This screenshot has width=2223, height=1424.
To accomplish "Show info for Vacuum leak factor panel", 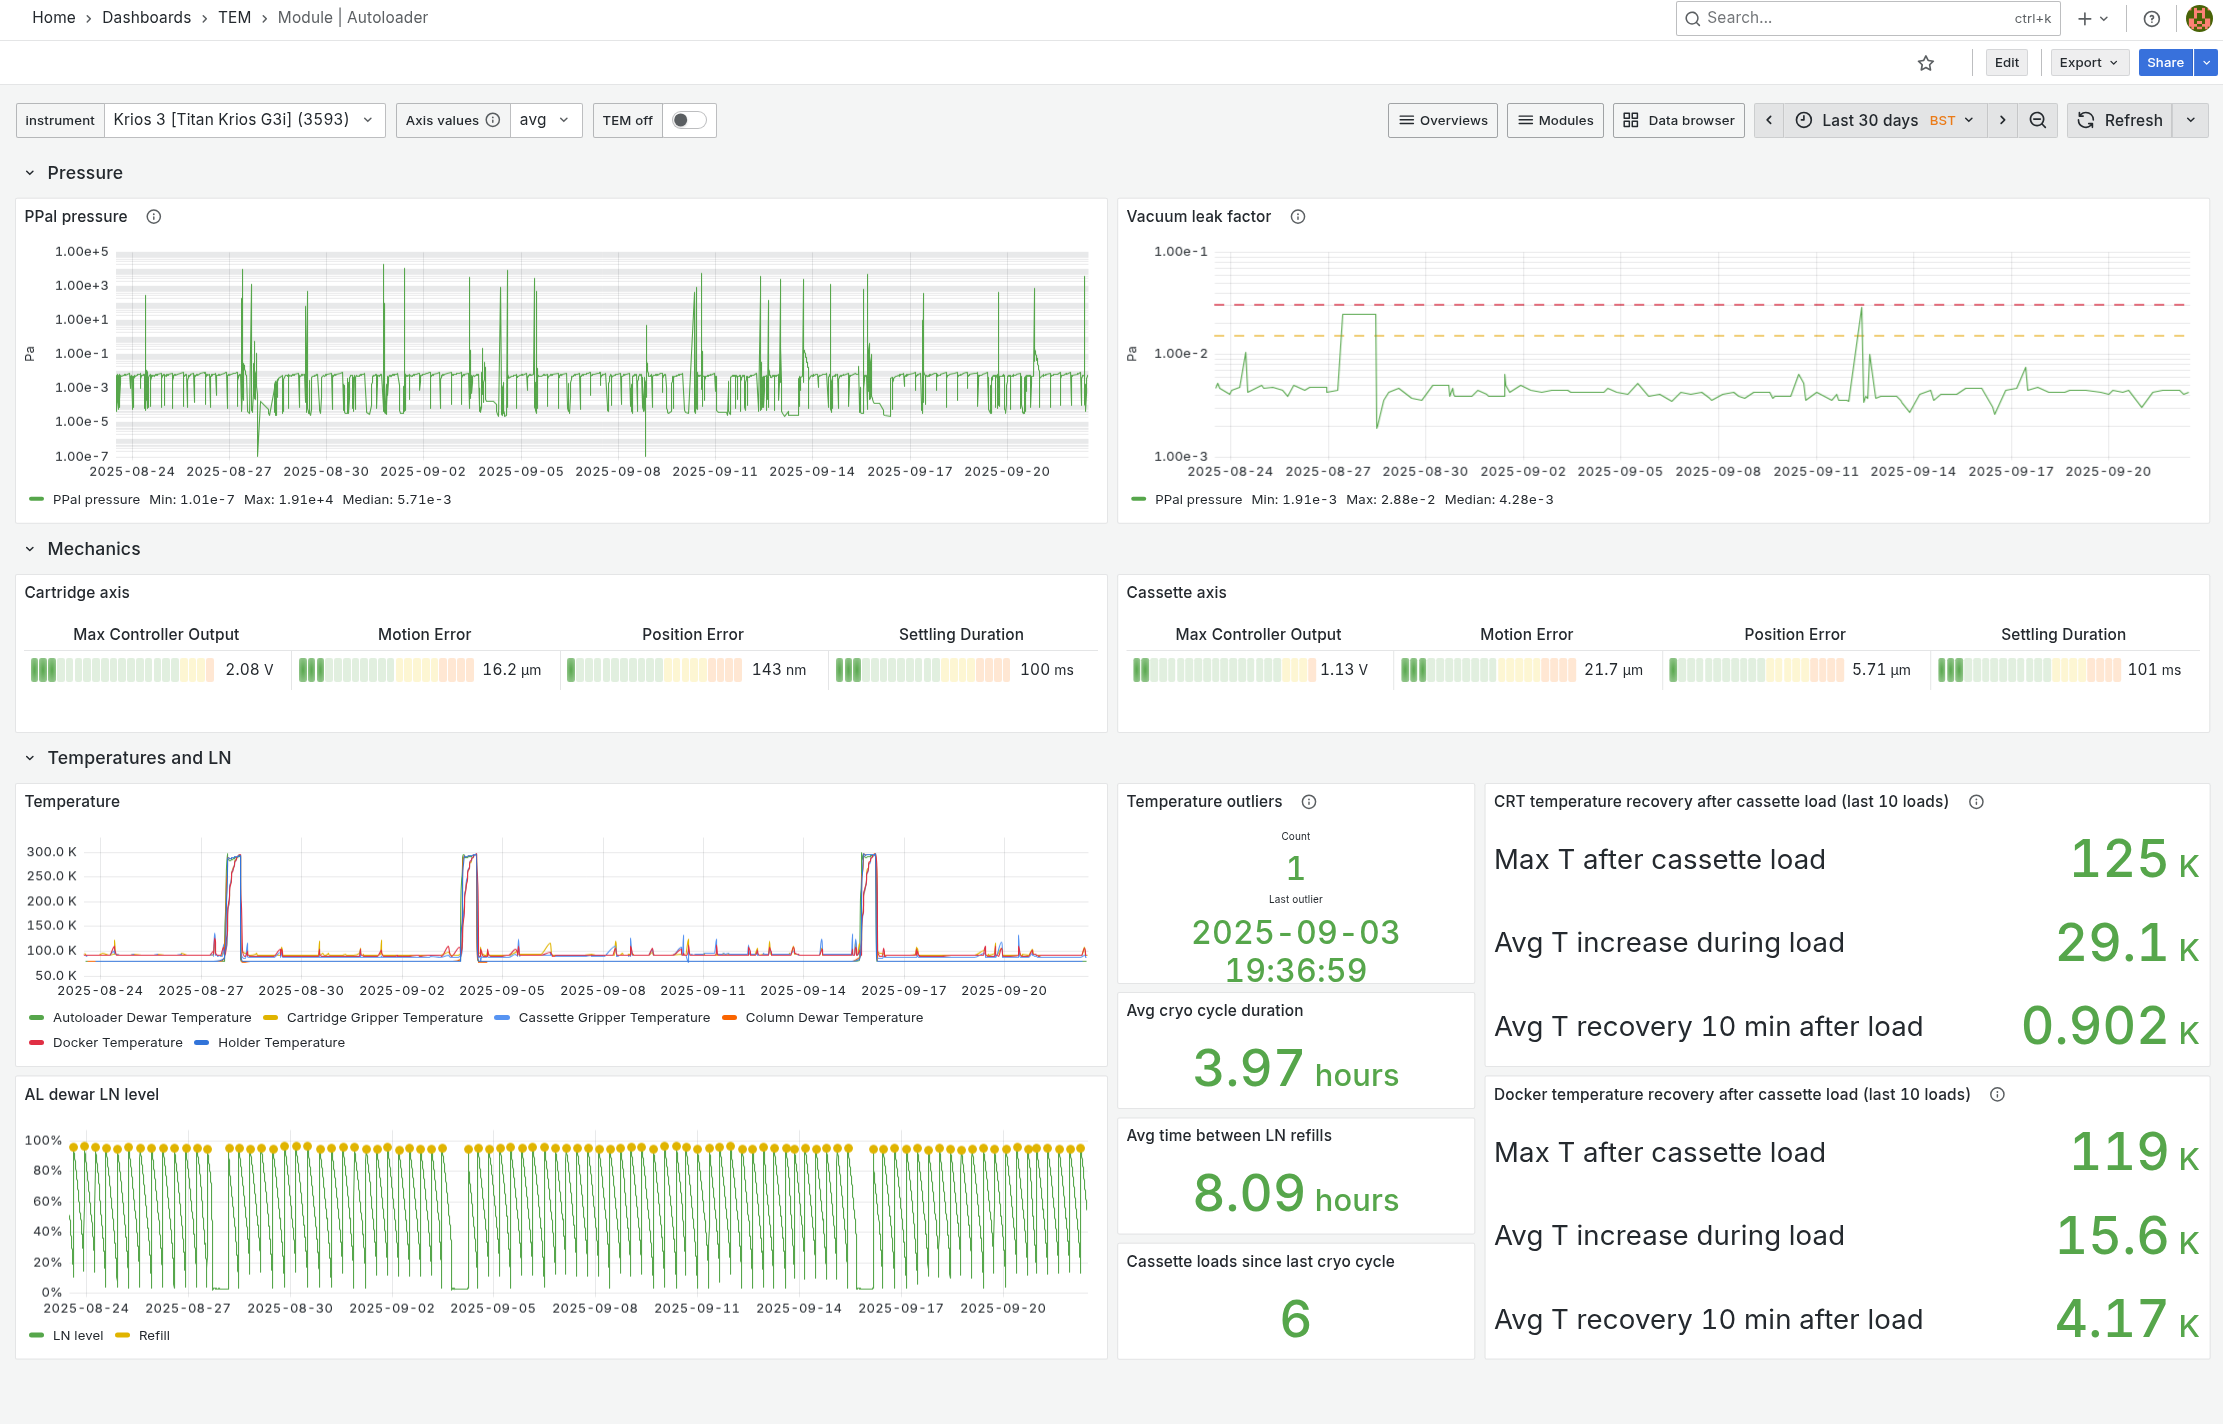I will click(1298, 217).
